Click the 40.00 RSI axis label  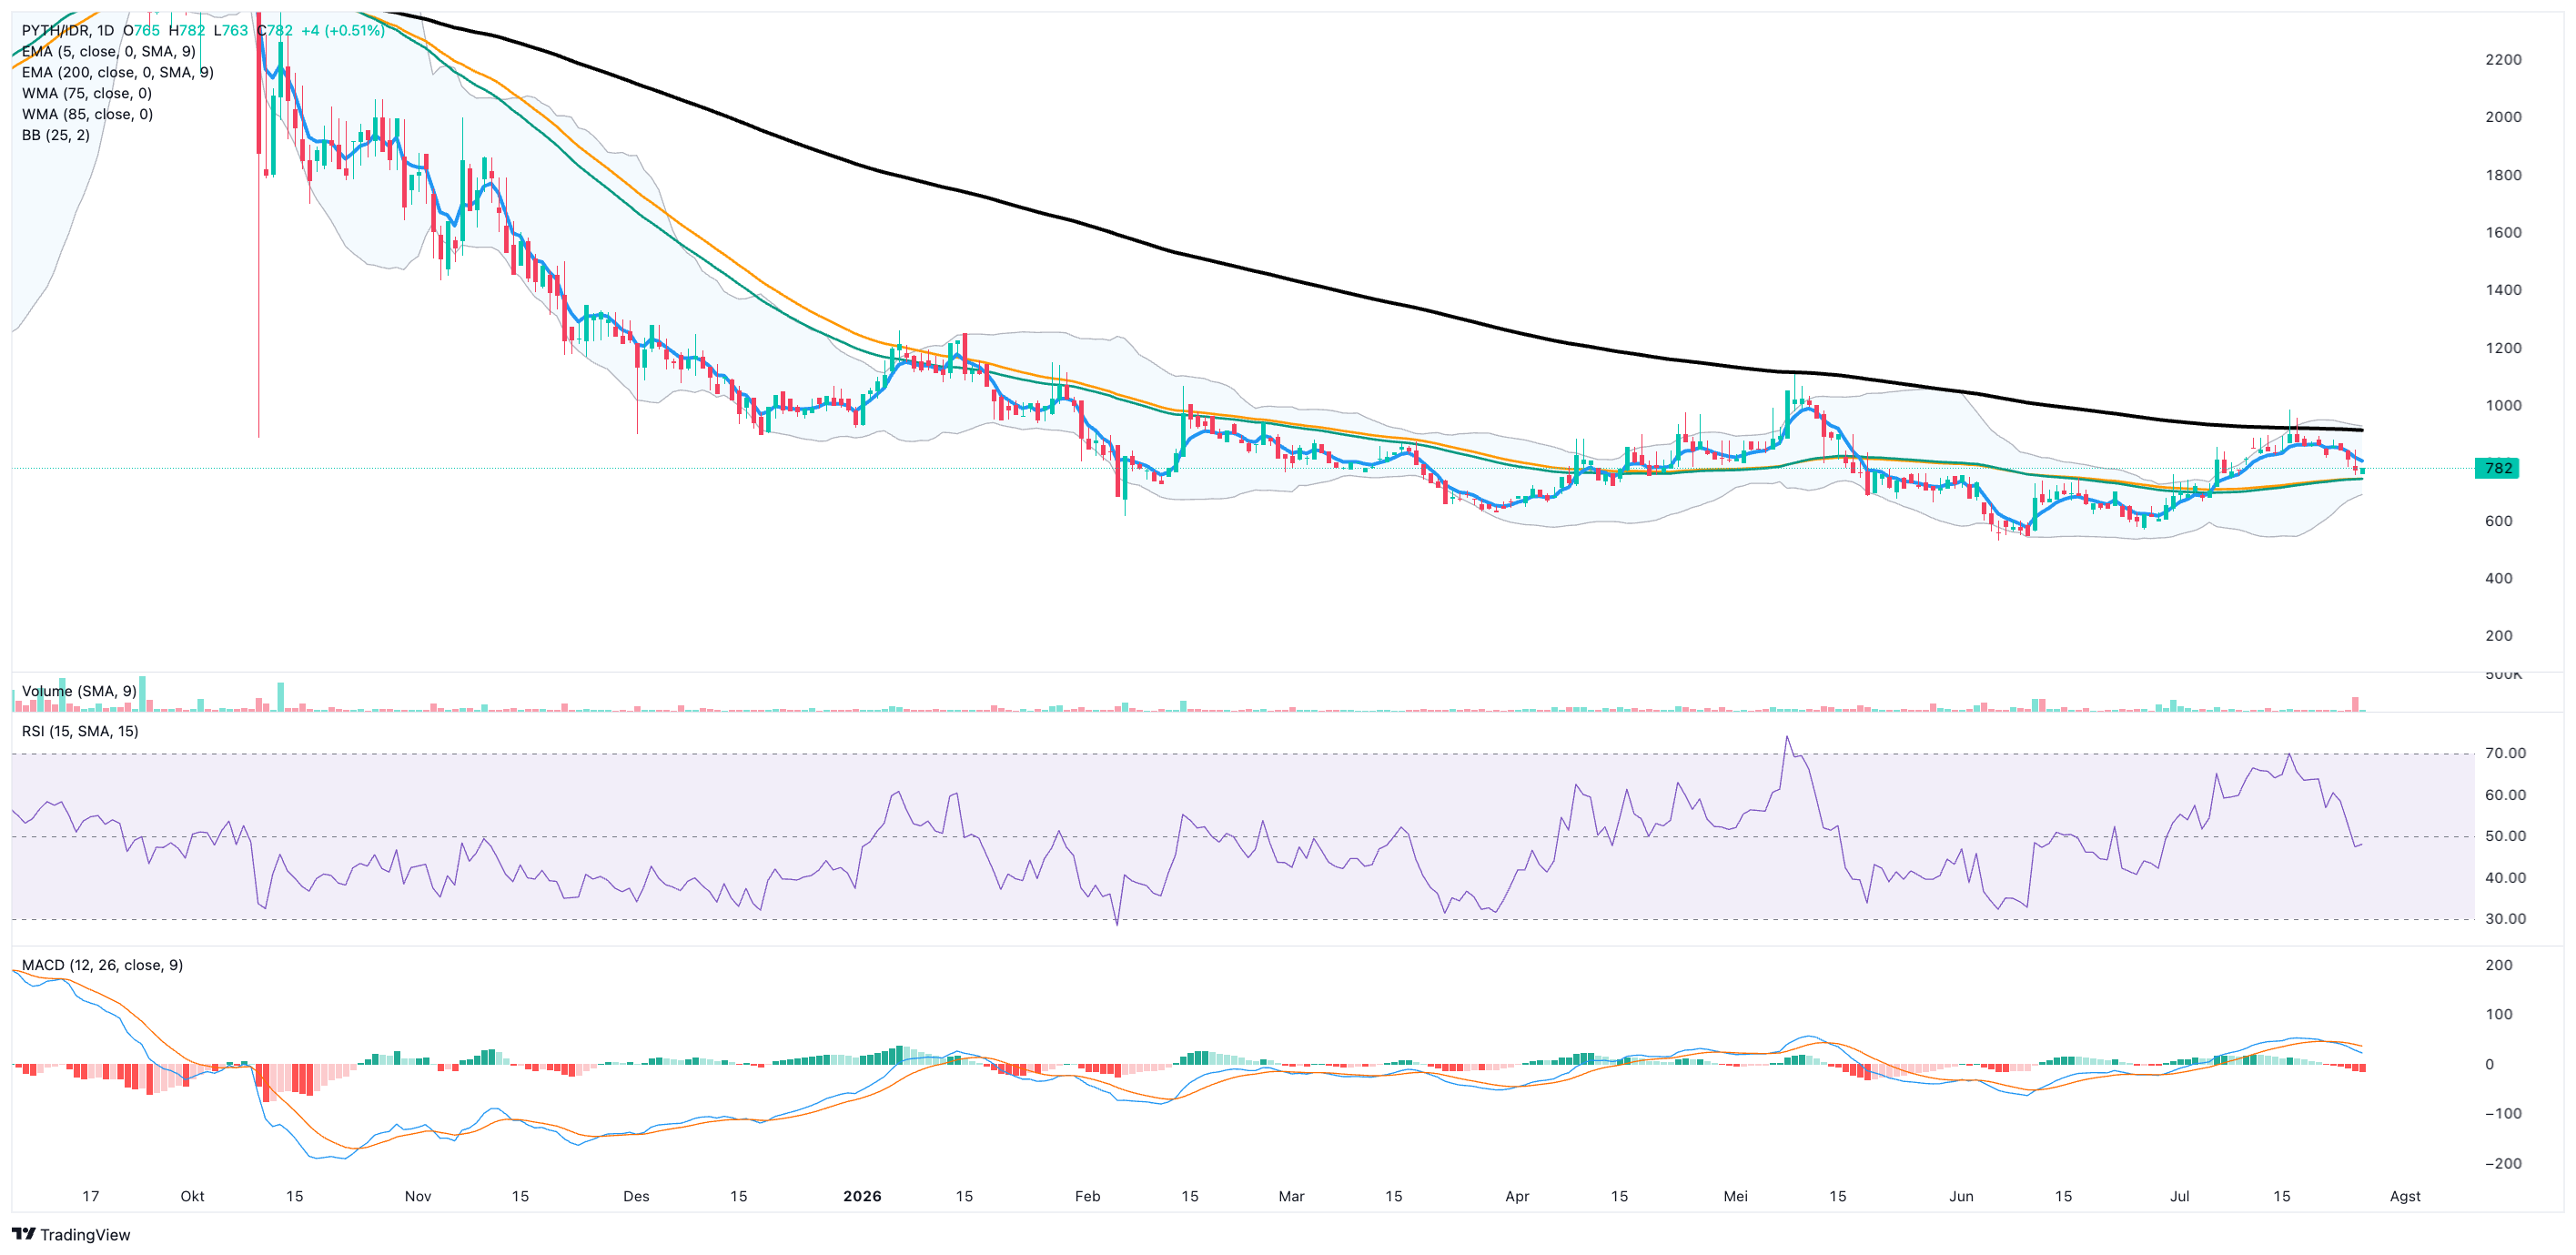2506,879
